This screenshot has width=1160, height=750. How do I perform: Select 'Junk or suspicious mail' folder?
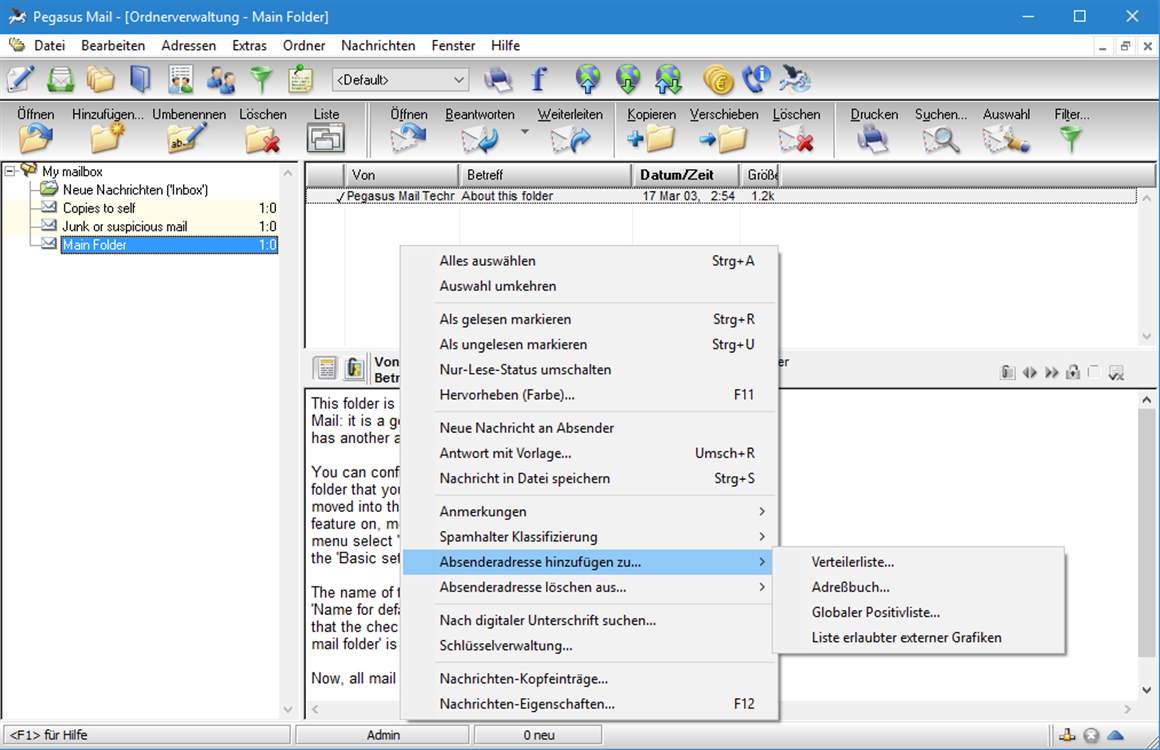pos(124,226)
